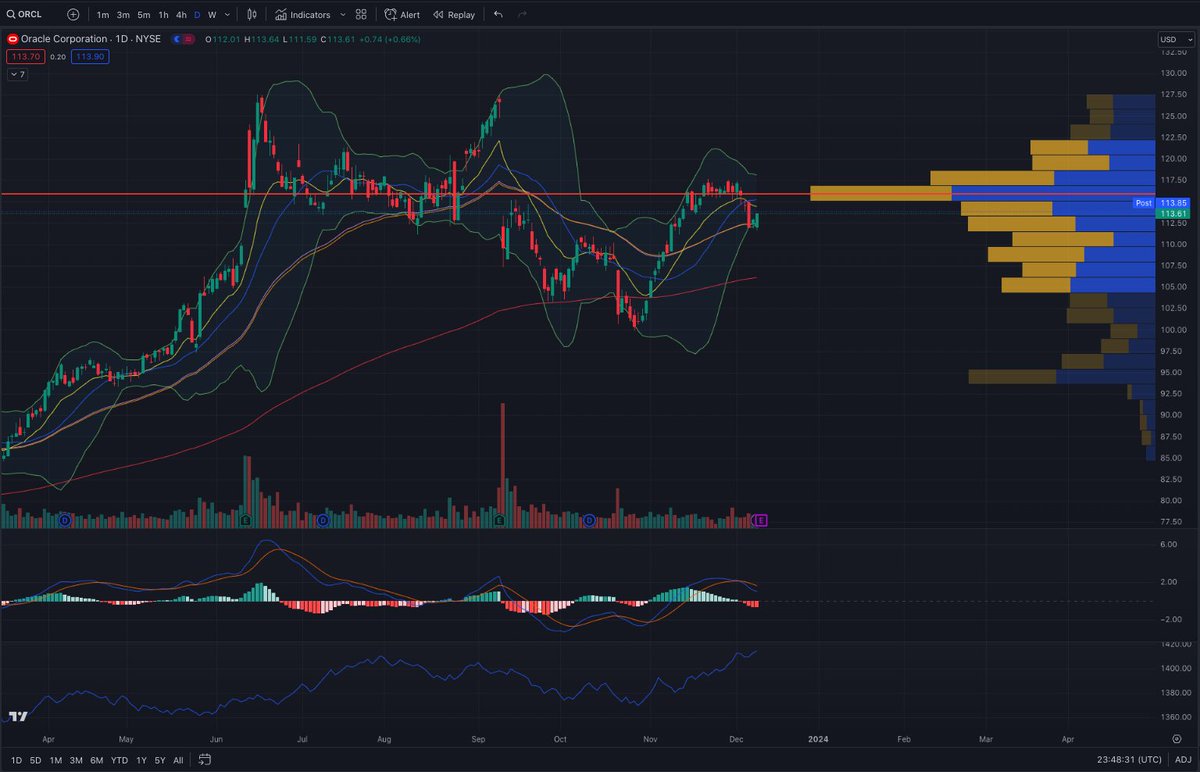The image size is (1200, 772).
Task: Select the 3m interval
Action: (x=123, y=15)
